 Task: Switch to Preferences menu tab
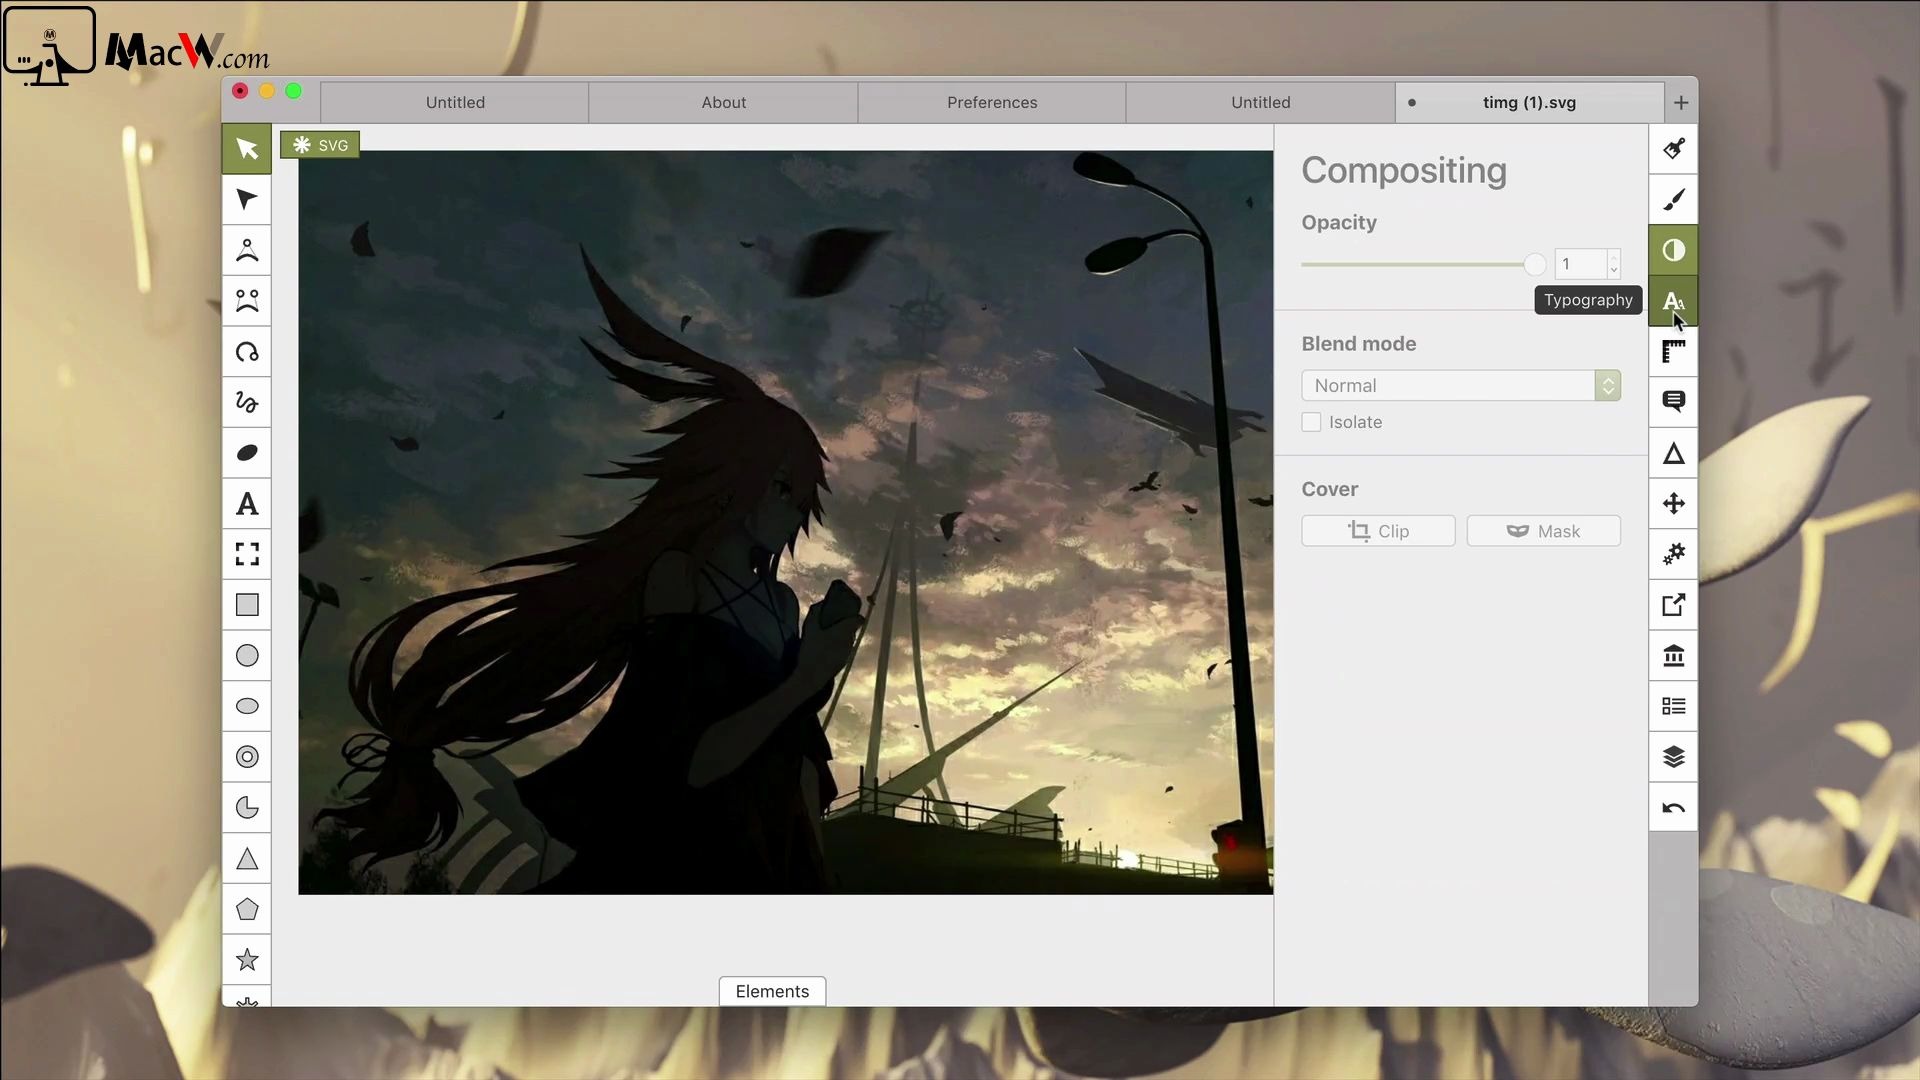(x=992, y=102)
